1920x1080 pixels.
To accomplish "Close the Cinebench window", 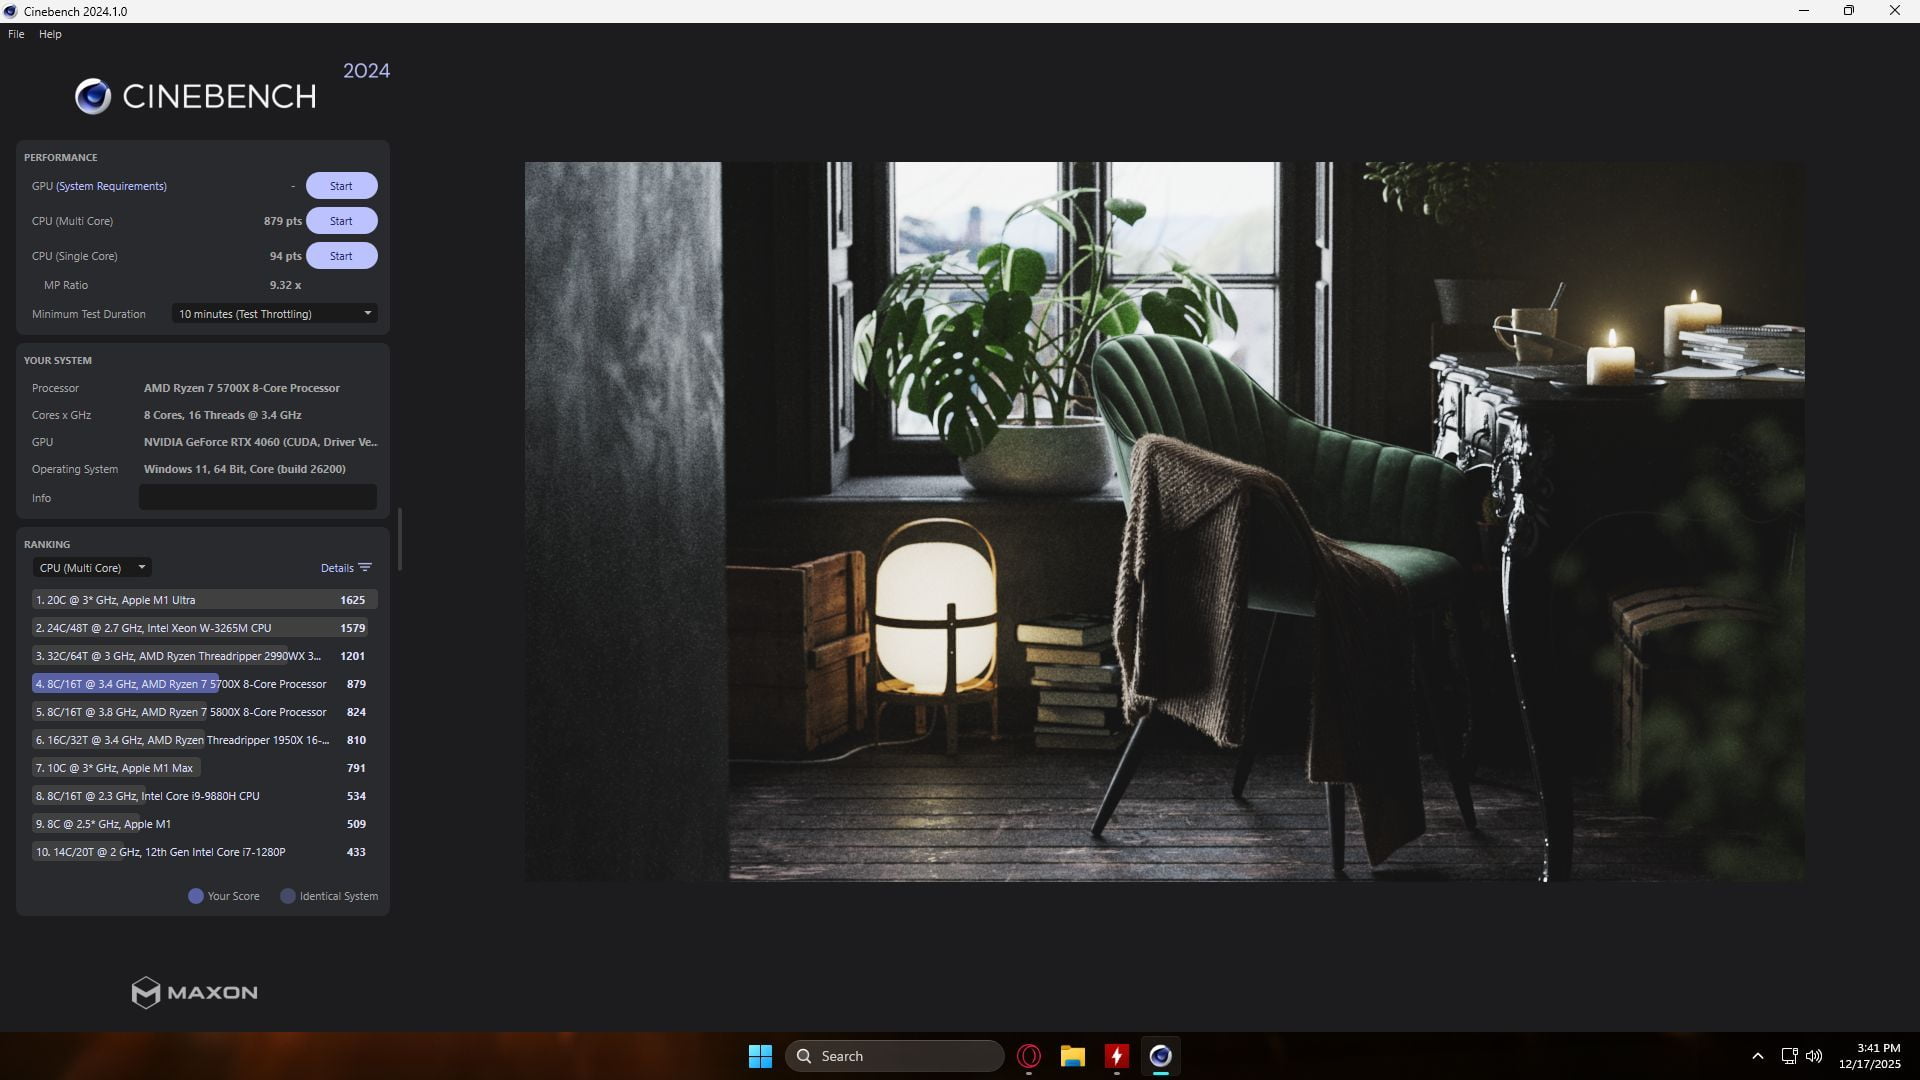I will pos(1895,11).
